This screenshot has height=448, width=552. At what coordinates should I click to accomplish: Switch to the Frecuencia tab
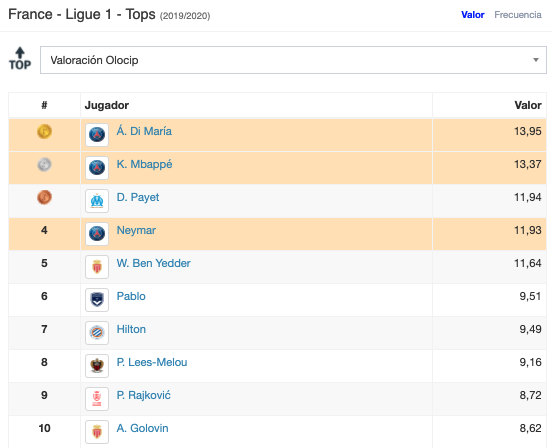(518, 15)
